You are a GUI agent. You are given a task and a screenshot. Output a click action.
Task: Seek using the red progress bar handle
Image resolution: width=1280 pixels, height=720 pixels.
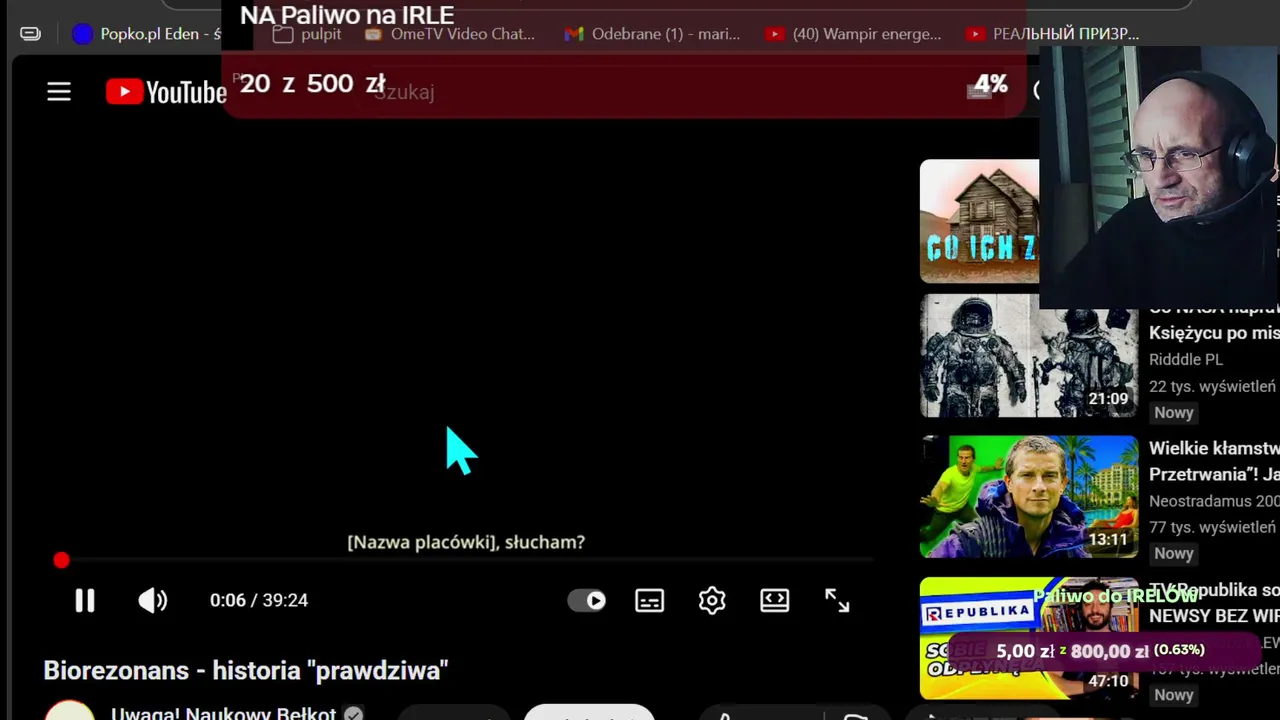[x=61, y=561]
